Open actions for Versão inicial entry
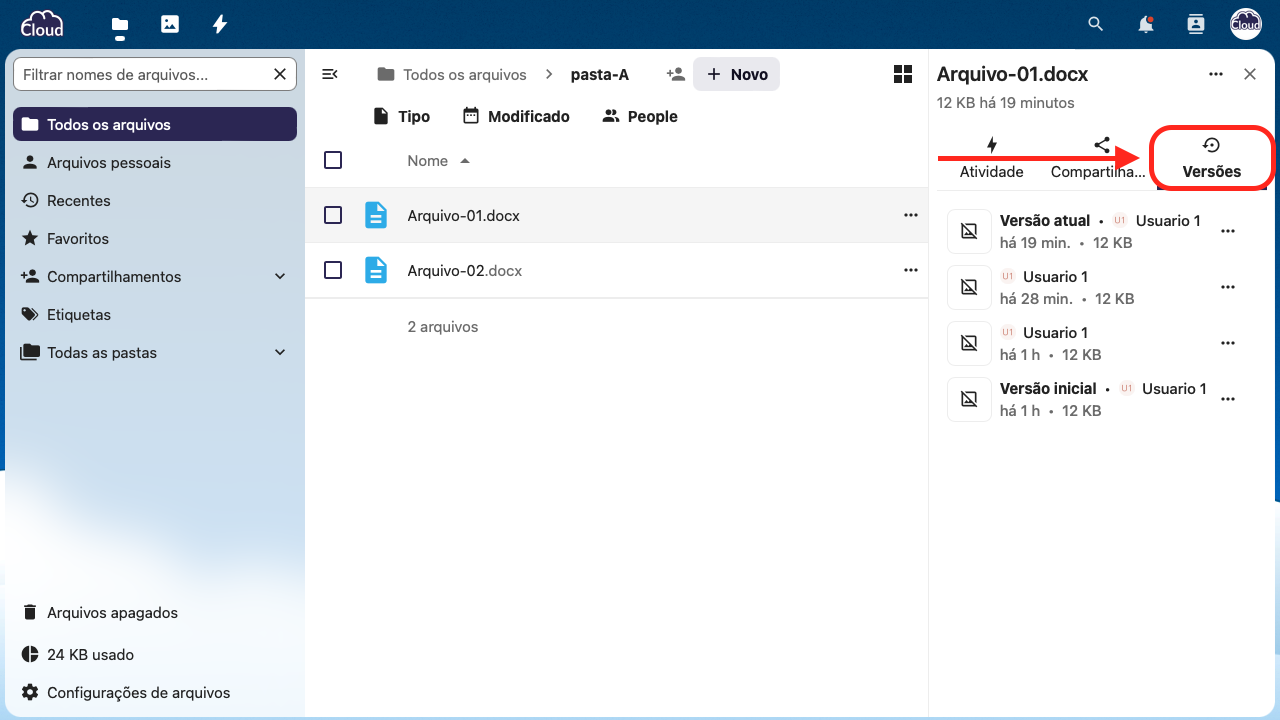The width and height of the screenshot is (1280, 720). (1228, 399)
